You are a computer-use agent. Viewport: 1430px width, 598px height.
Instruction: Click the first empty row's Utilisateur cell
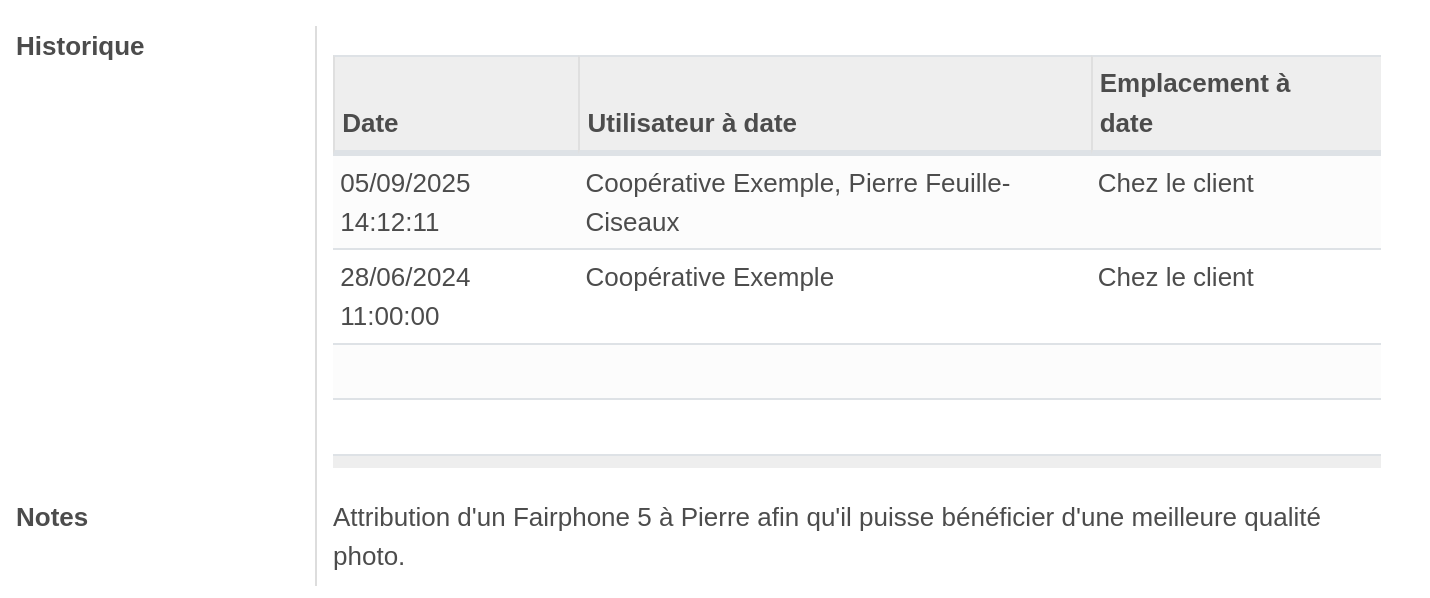point(835,372)
